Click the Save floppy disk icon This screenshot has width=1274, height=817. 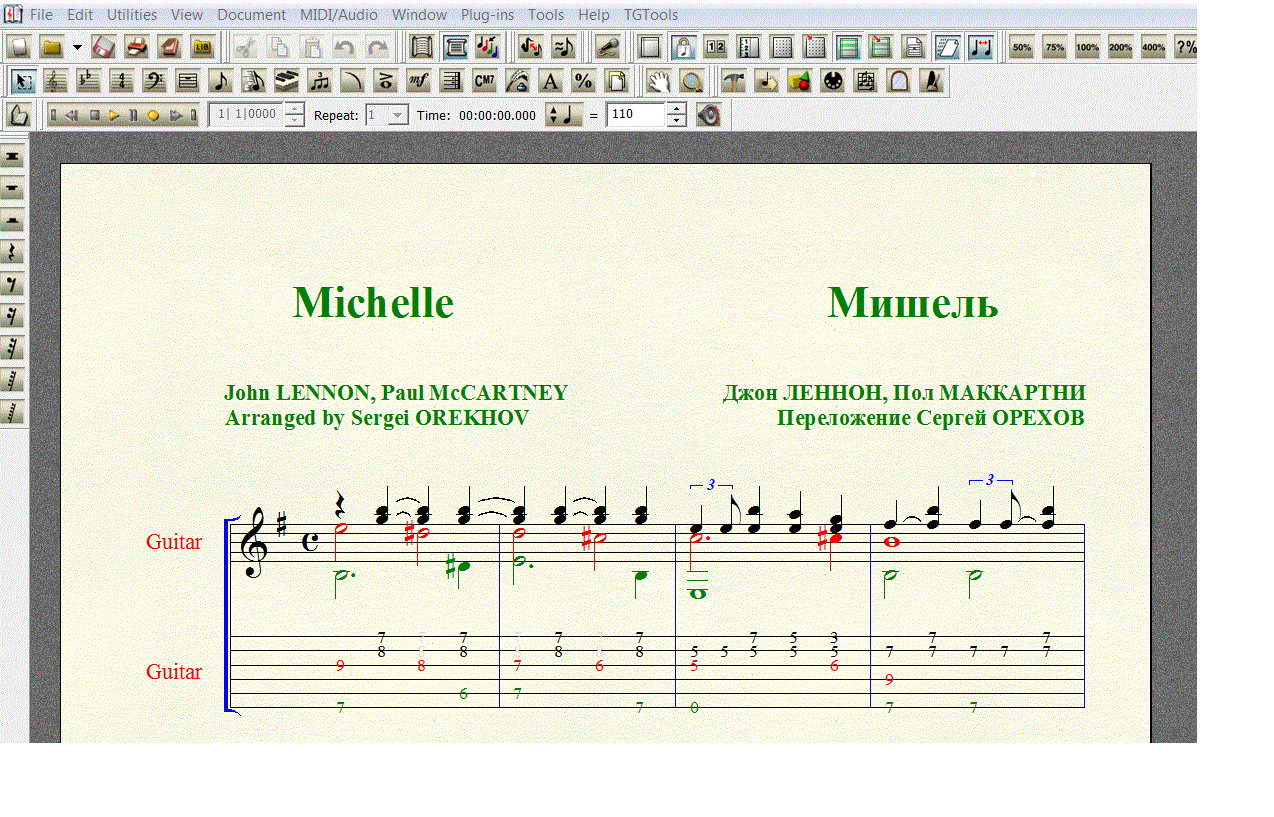[x=103, y=47]
